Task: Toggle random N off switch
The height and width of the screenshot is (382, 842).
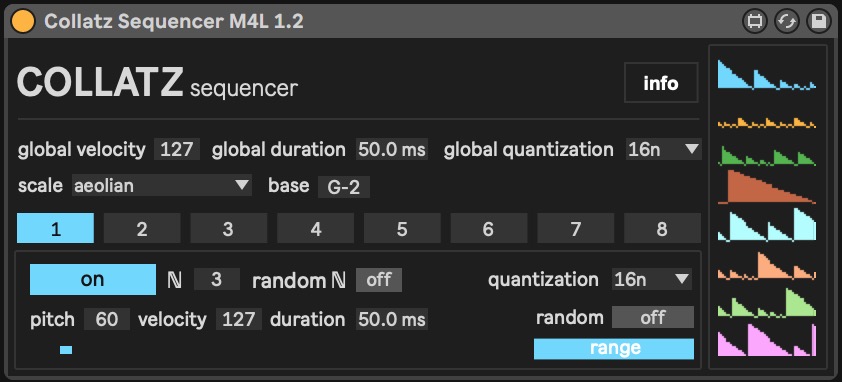Action: coord(379,280)
